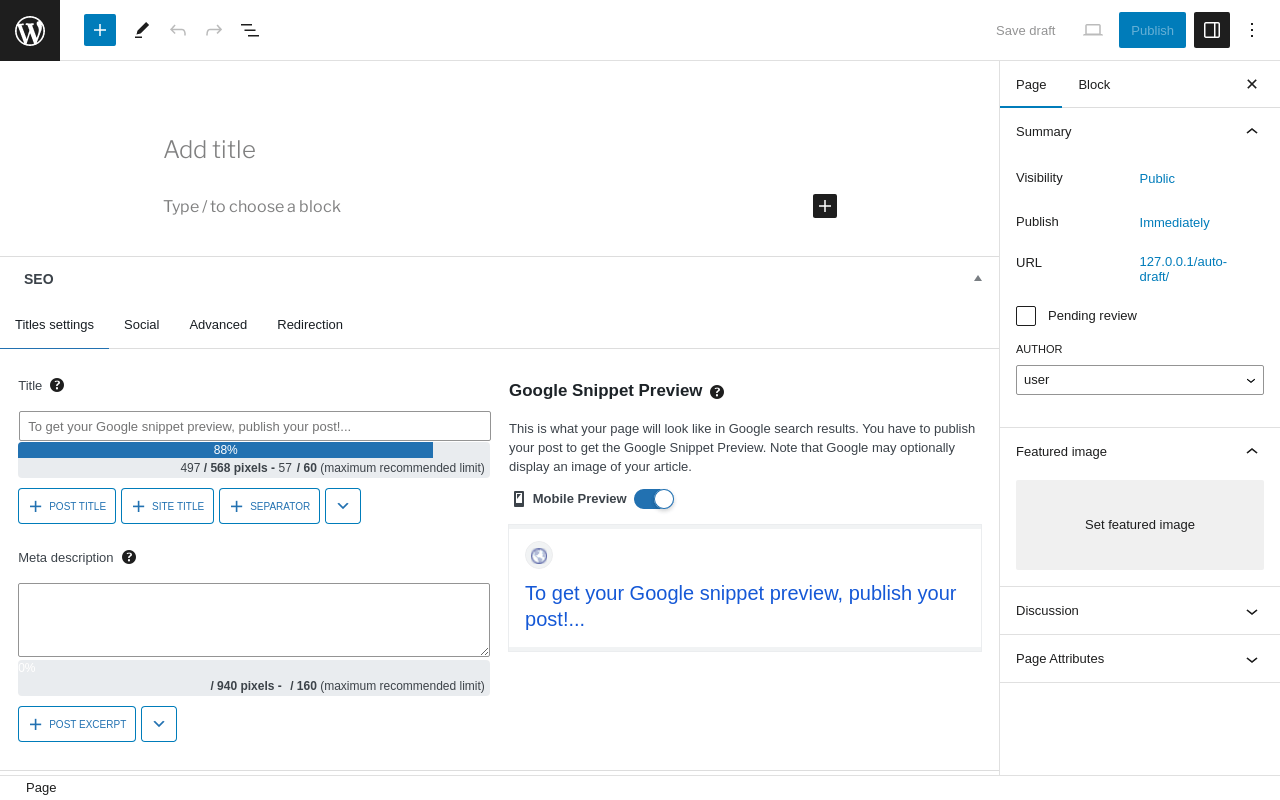Image resolution: width=1280 pixels, height=800 pixels.
Task: Expand the Page Attributes panel
Action: (x=1140, y=659)
